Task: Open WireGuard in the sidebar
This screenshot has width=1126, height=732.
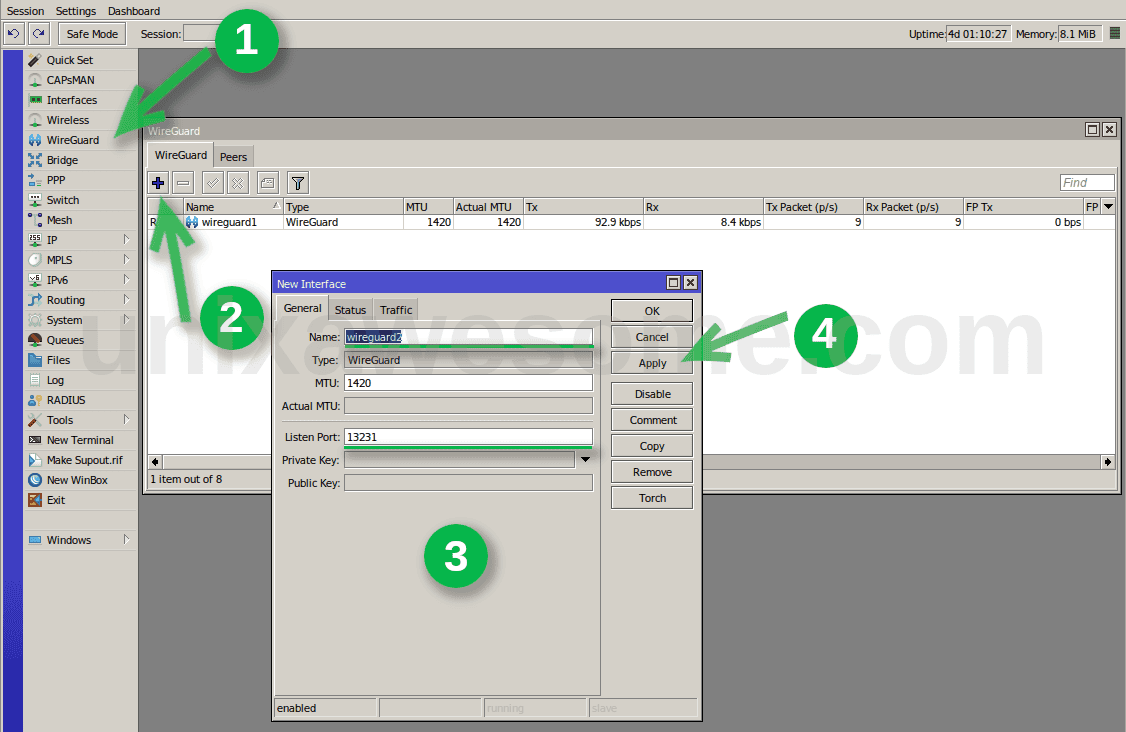Action: coord(72,140)
